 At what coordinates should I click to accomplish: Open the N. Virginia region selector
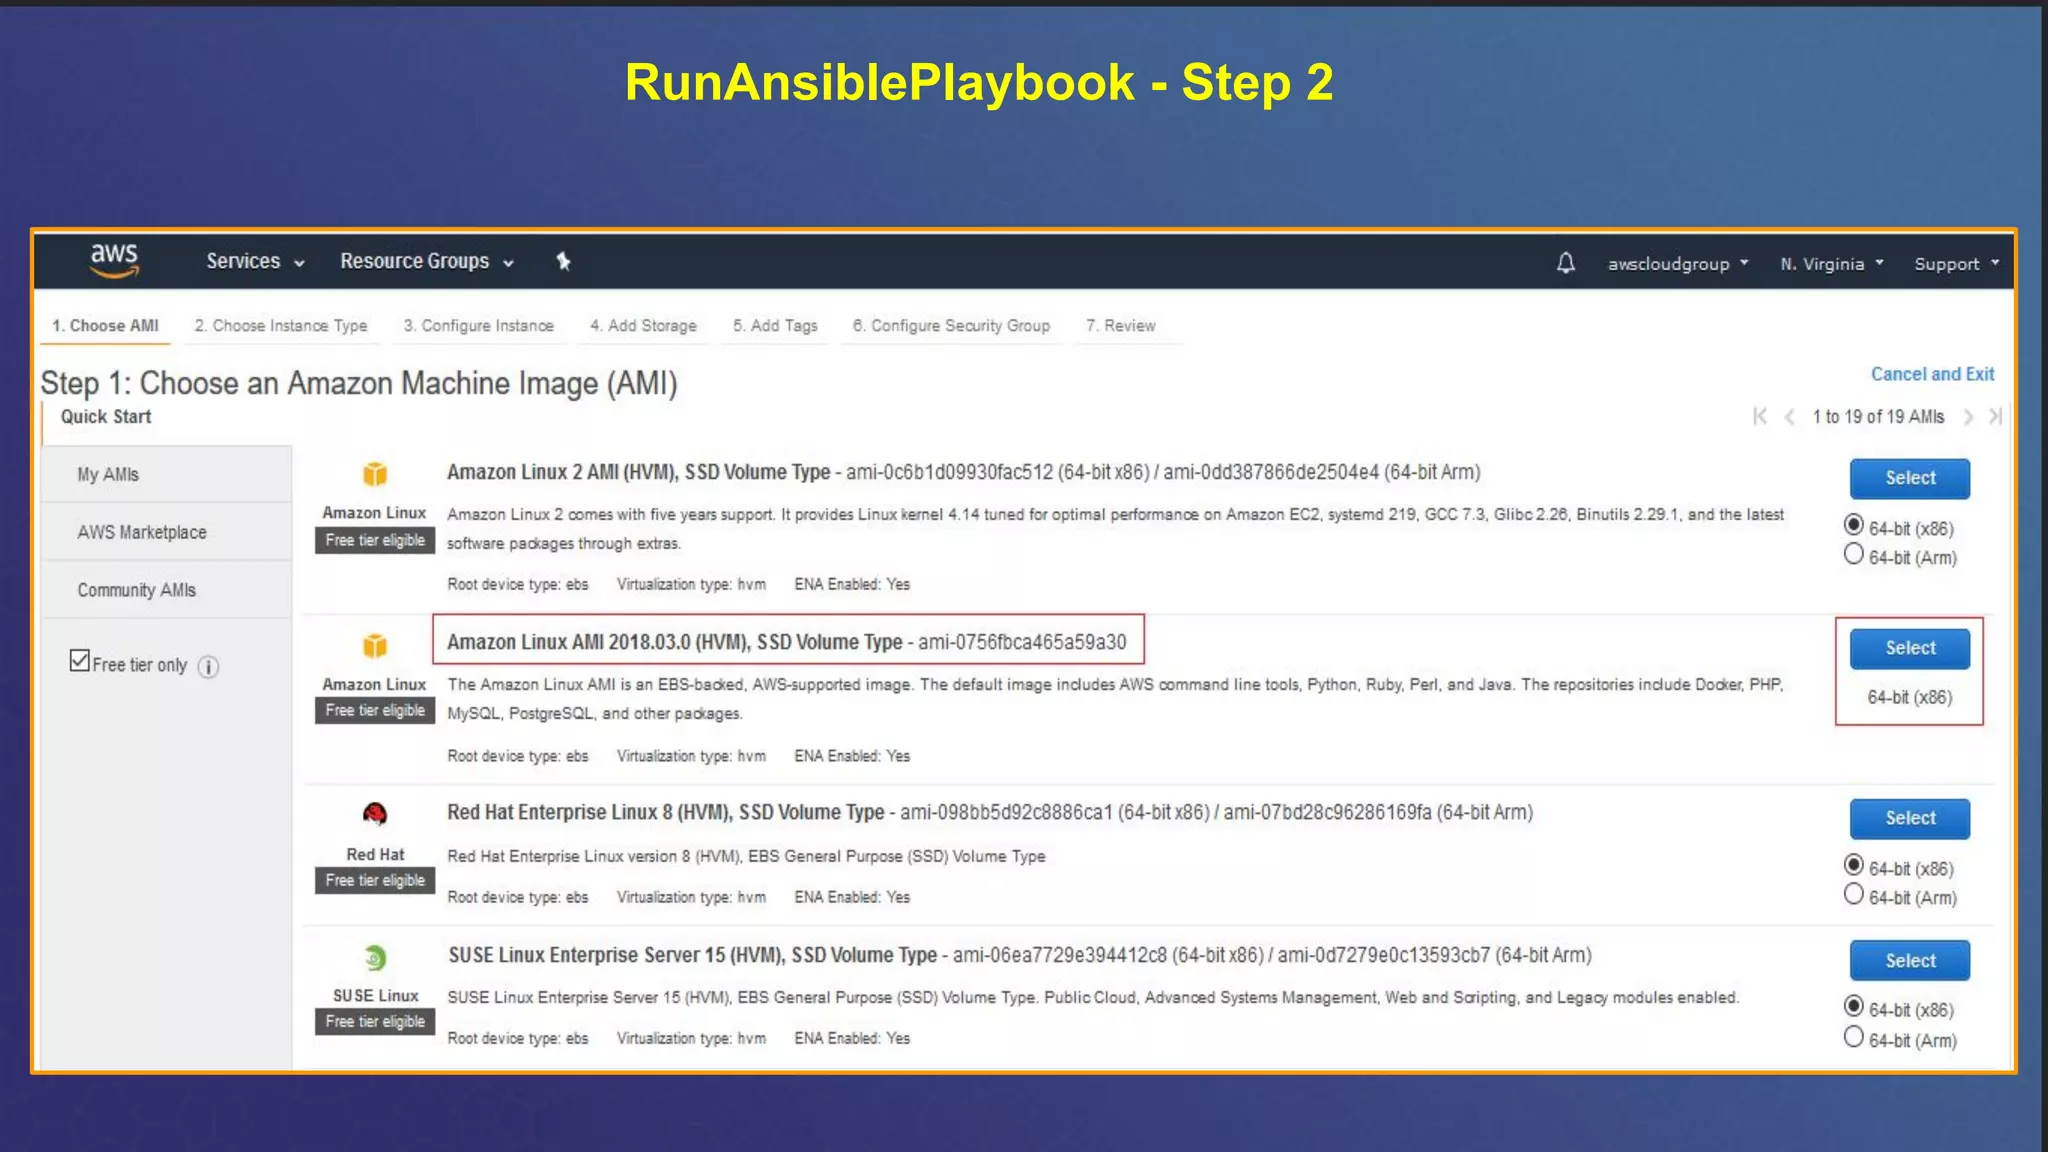coord(1832,264)
